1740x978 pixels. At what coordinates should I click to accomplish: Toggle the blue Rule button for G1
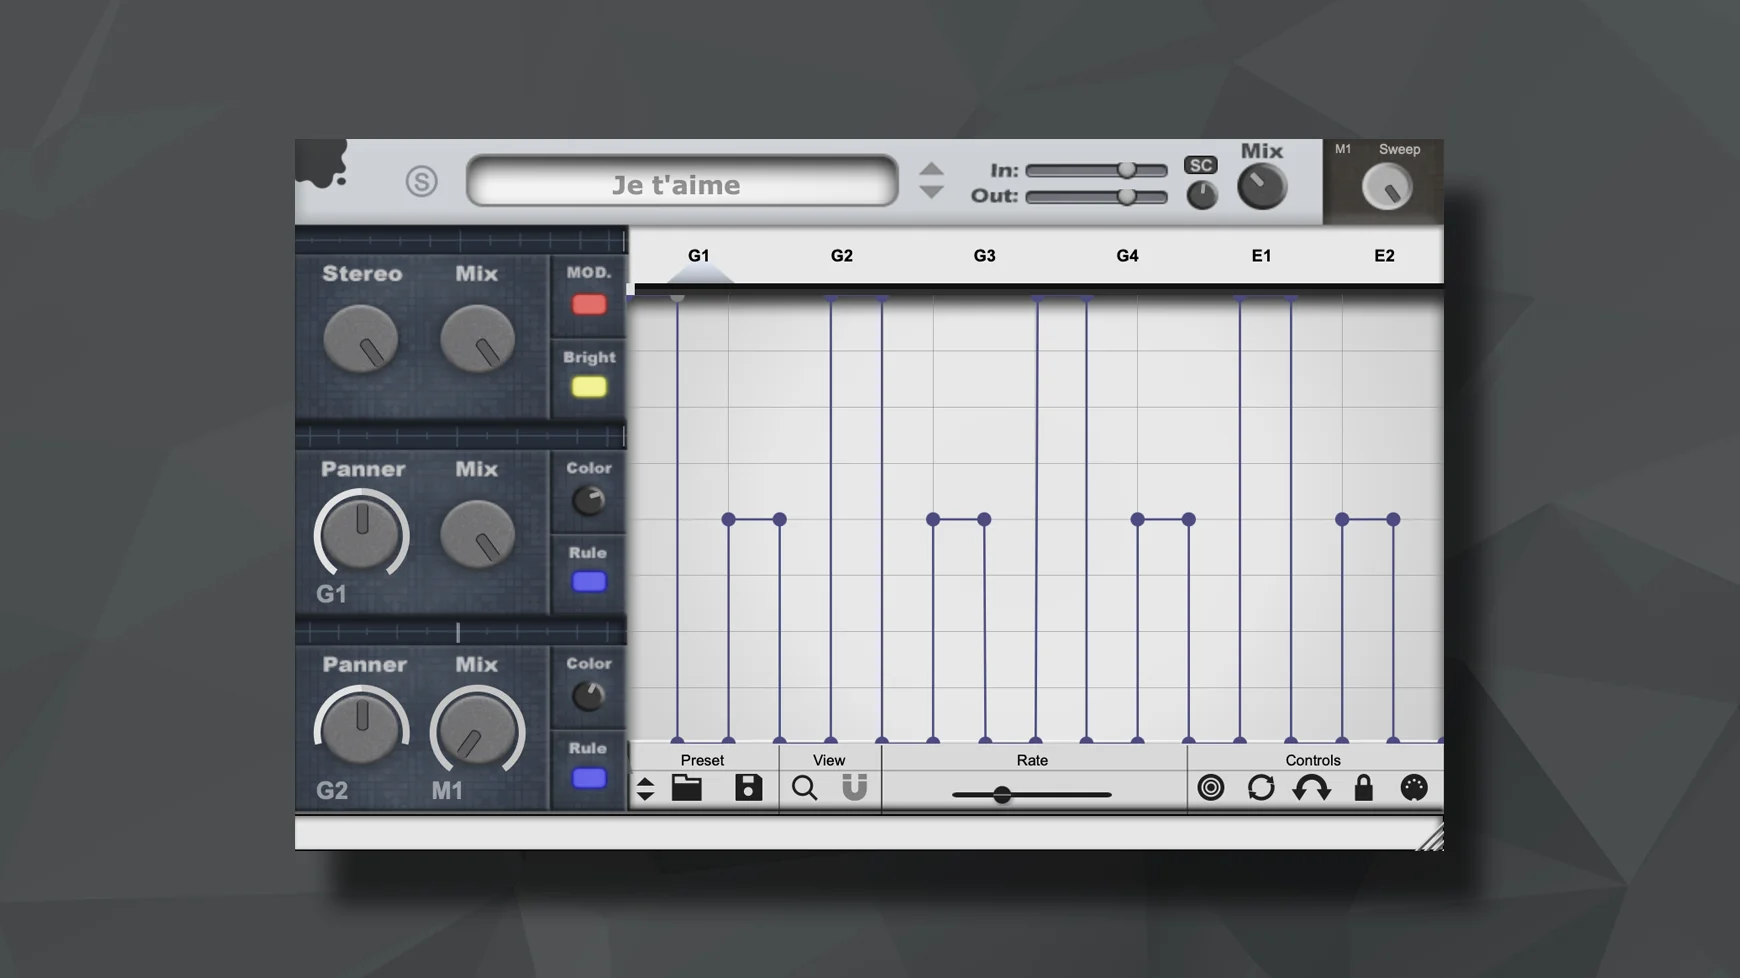(589, 580)
